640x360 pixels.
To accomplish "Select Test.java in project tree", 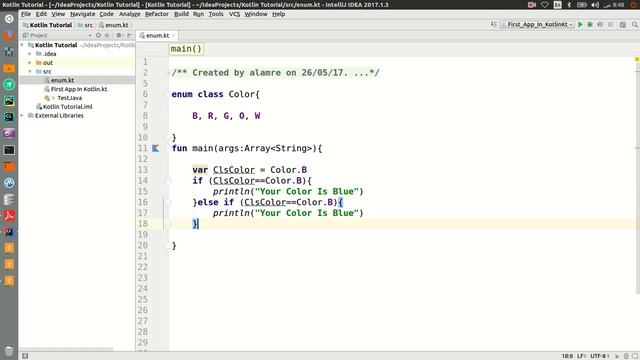I will point(69,98).
